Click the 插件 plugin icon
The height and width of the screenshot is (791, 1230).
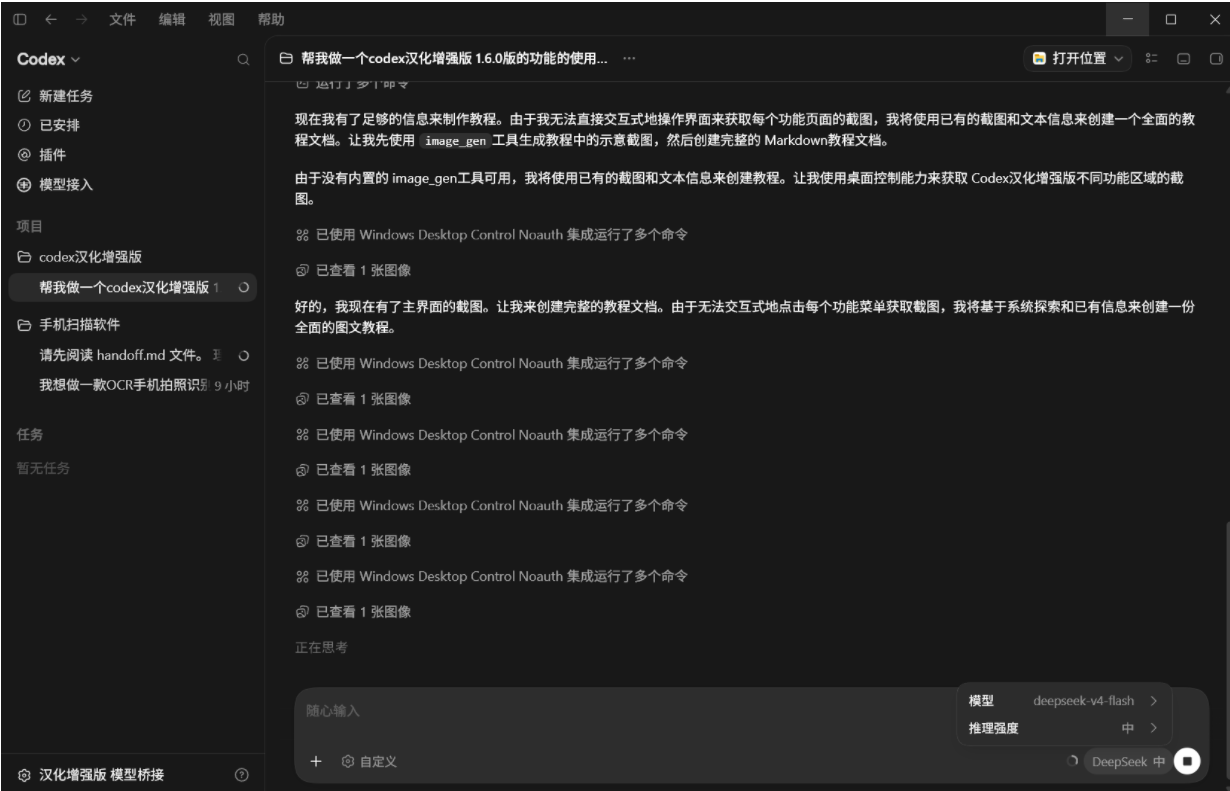point(25,155)
